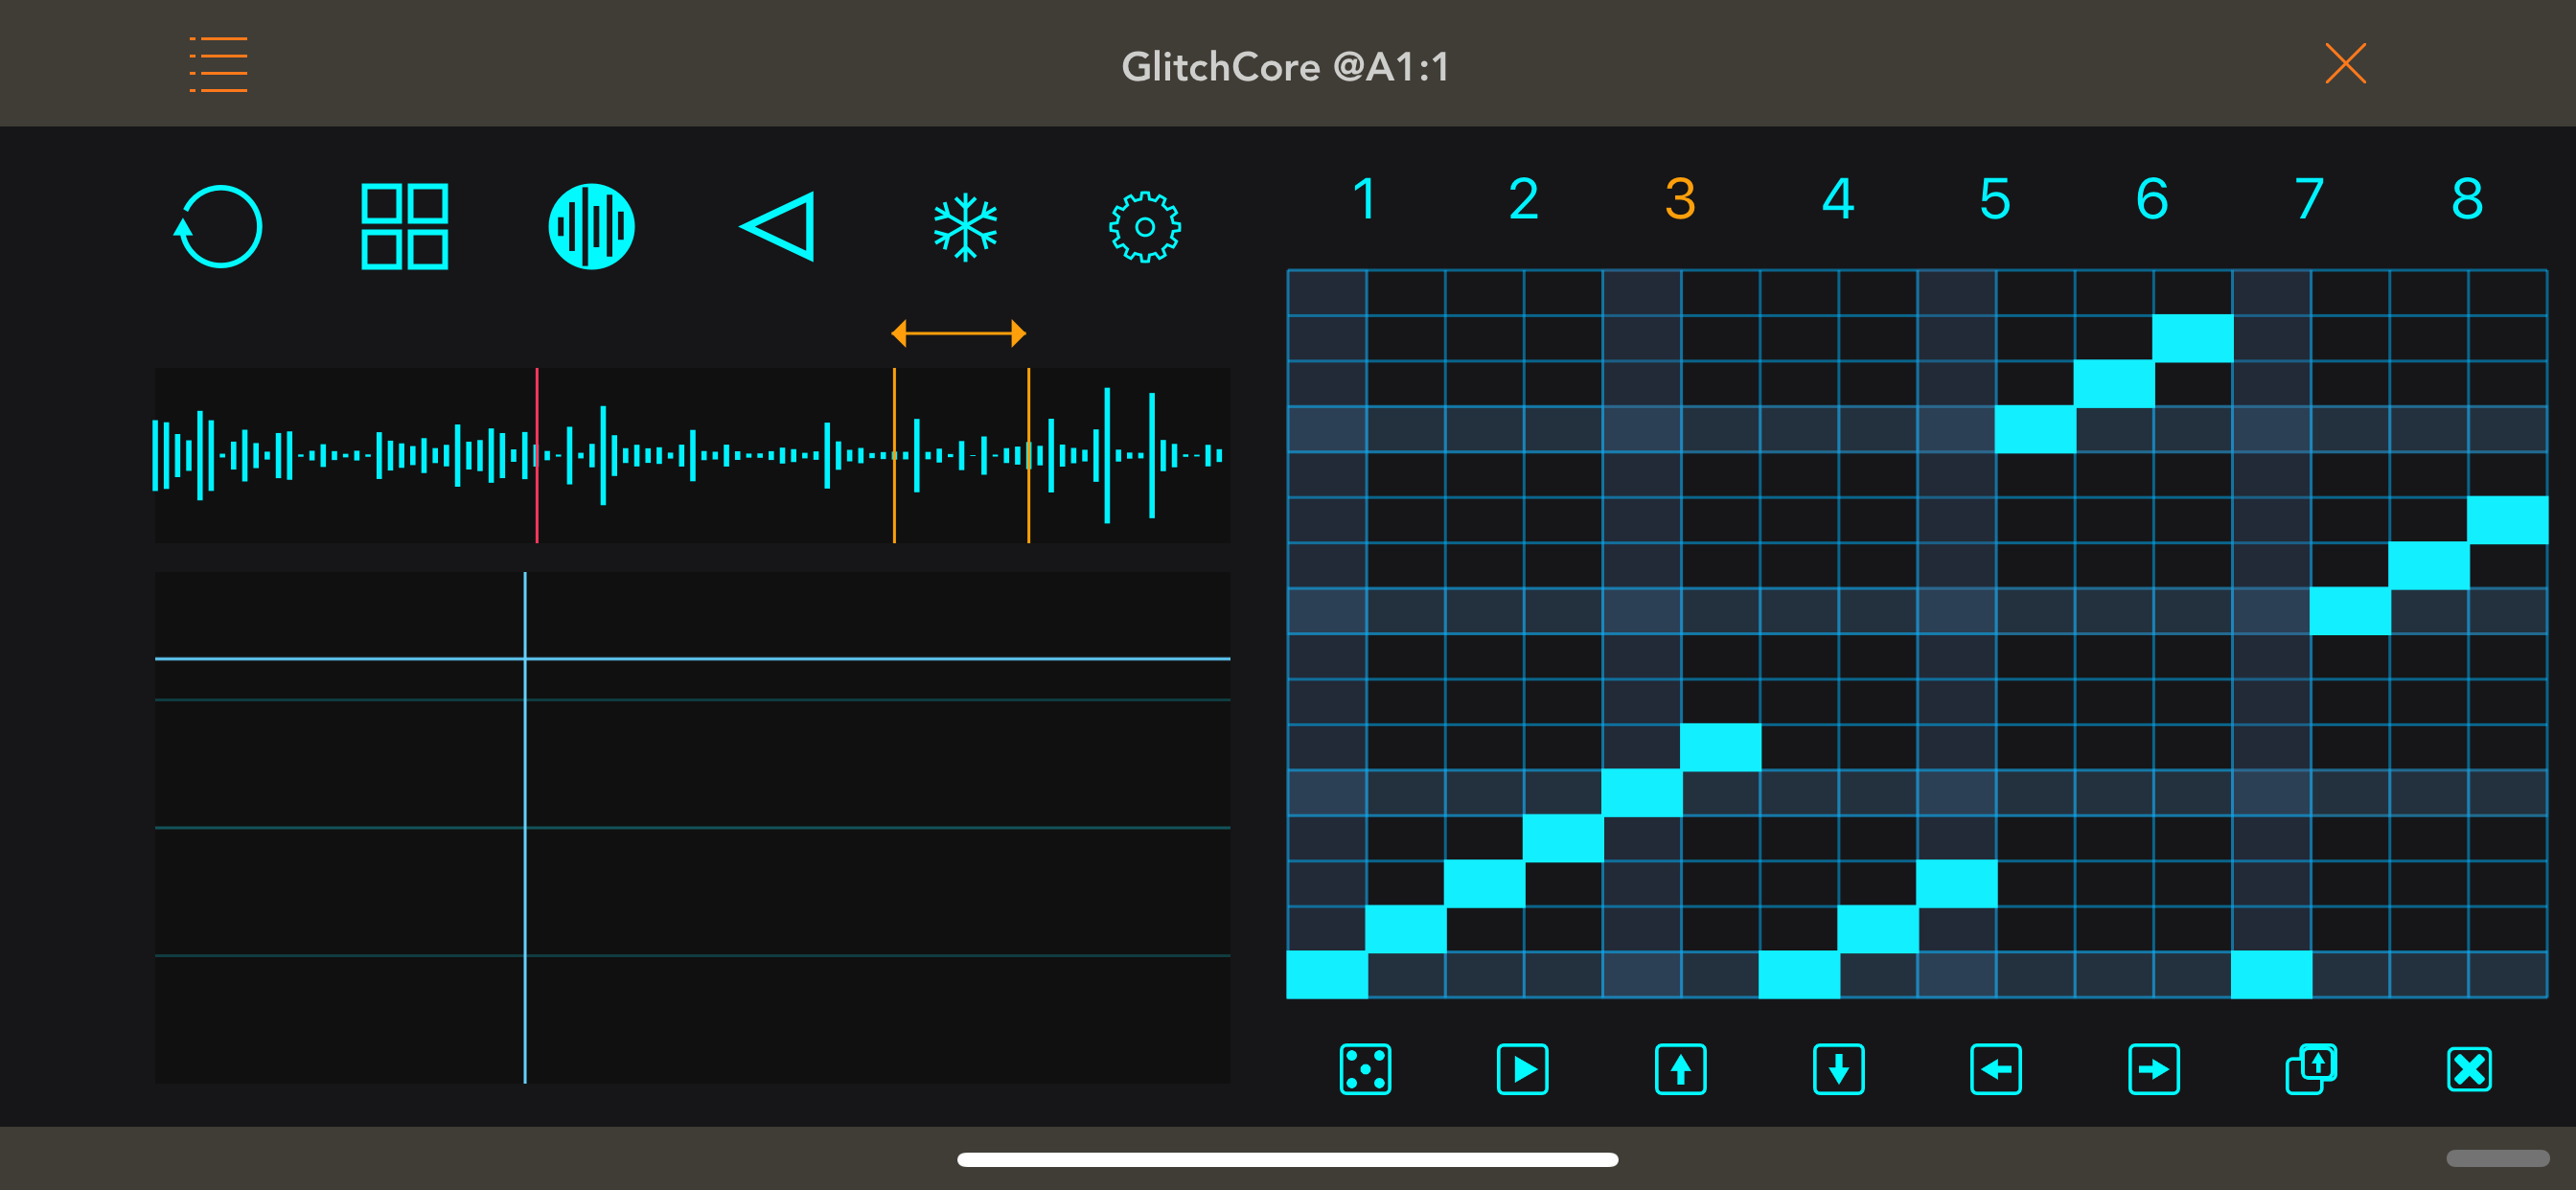Clear the pattern with the X box icon
The width and height of the screenshot is (2576, 1190).
(2468, 1069)
